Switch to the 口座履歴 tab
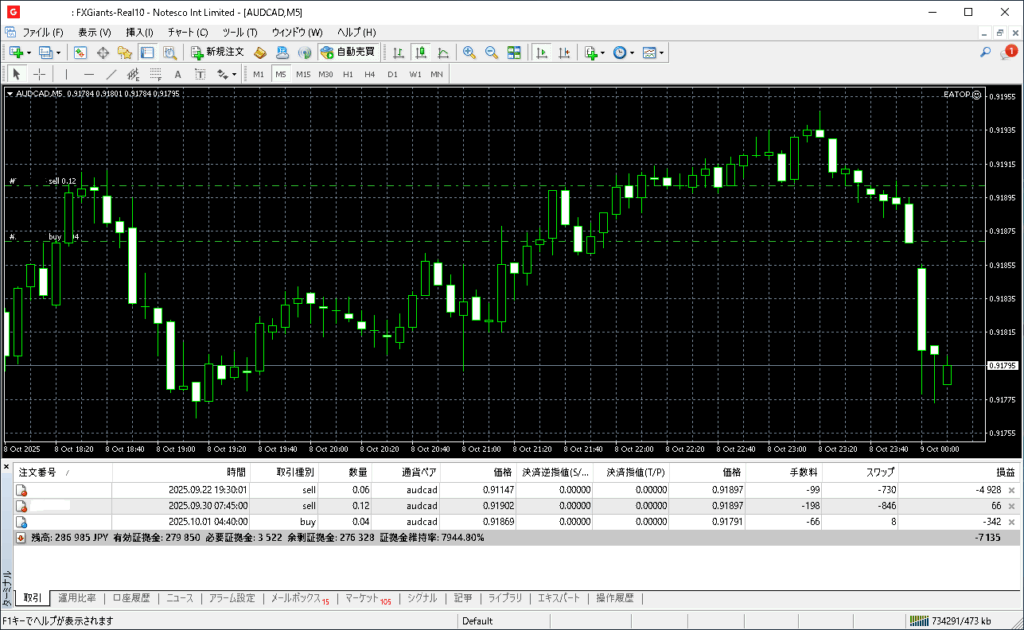 tap(131, 598)
